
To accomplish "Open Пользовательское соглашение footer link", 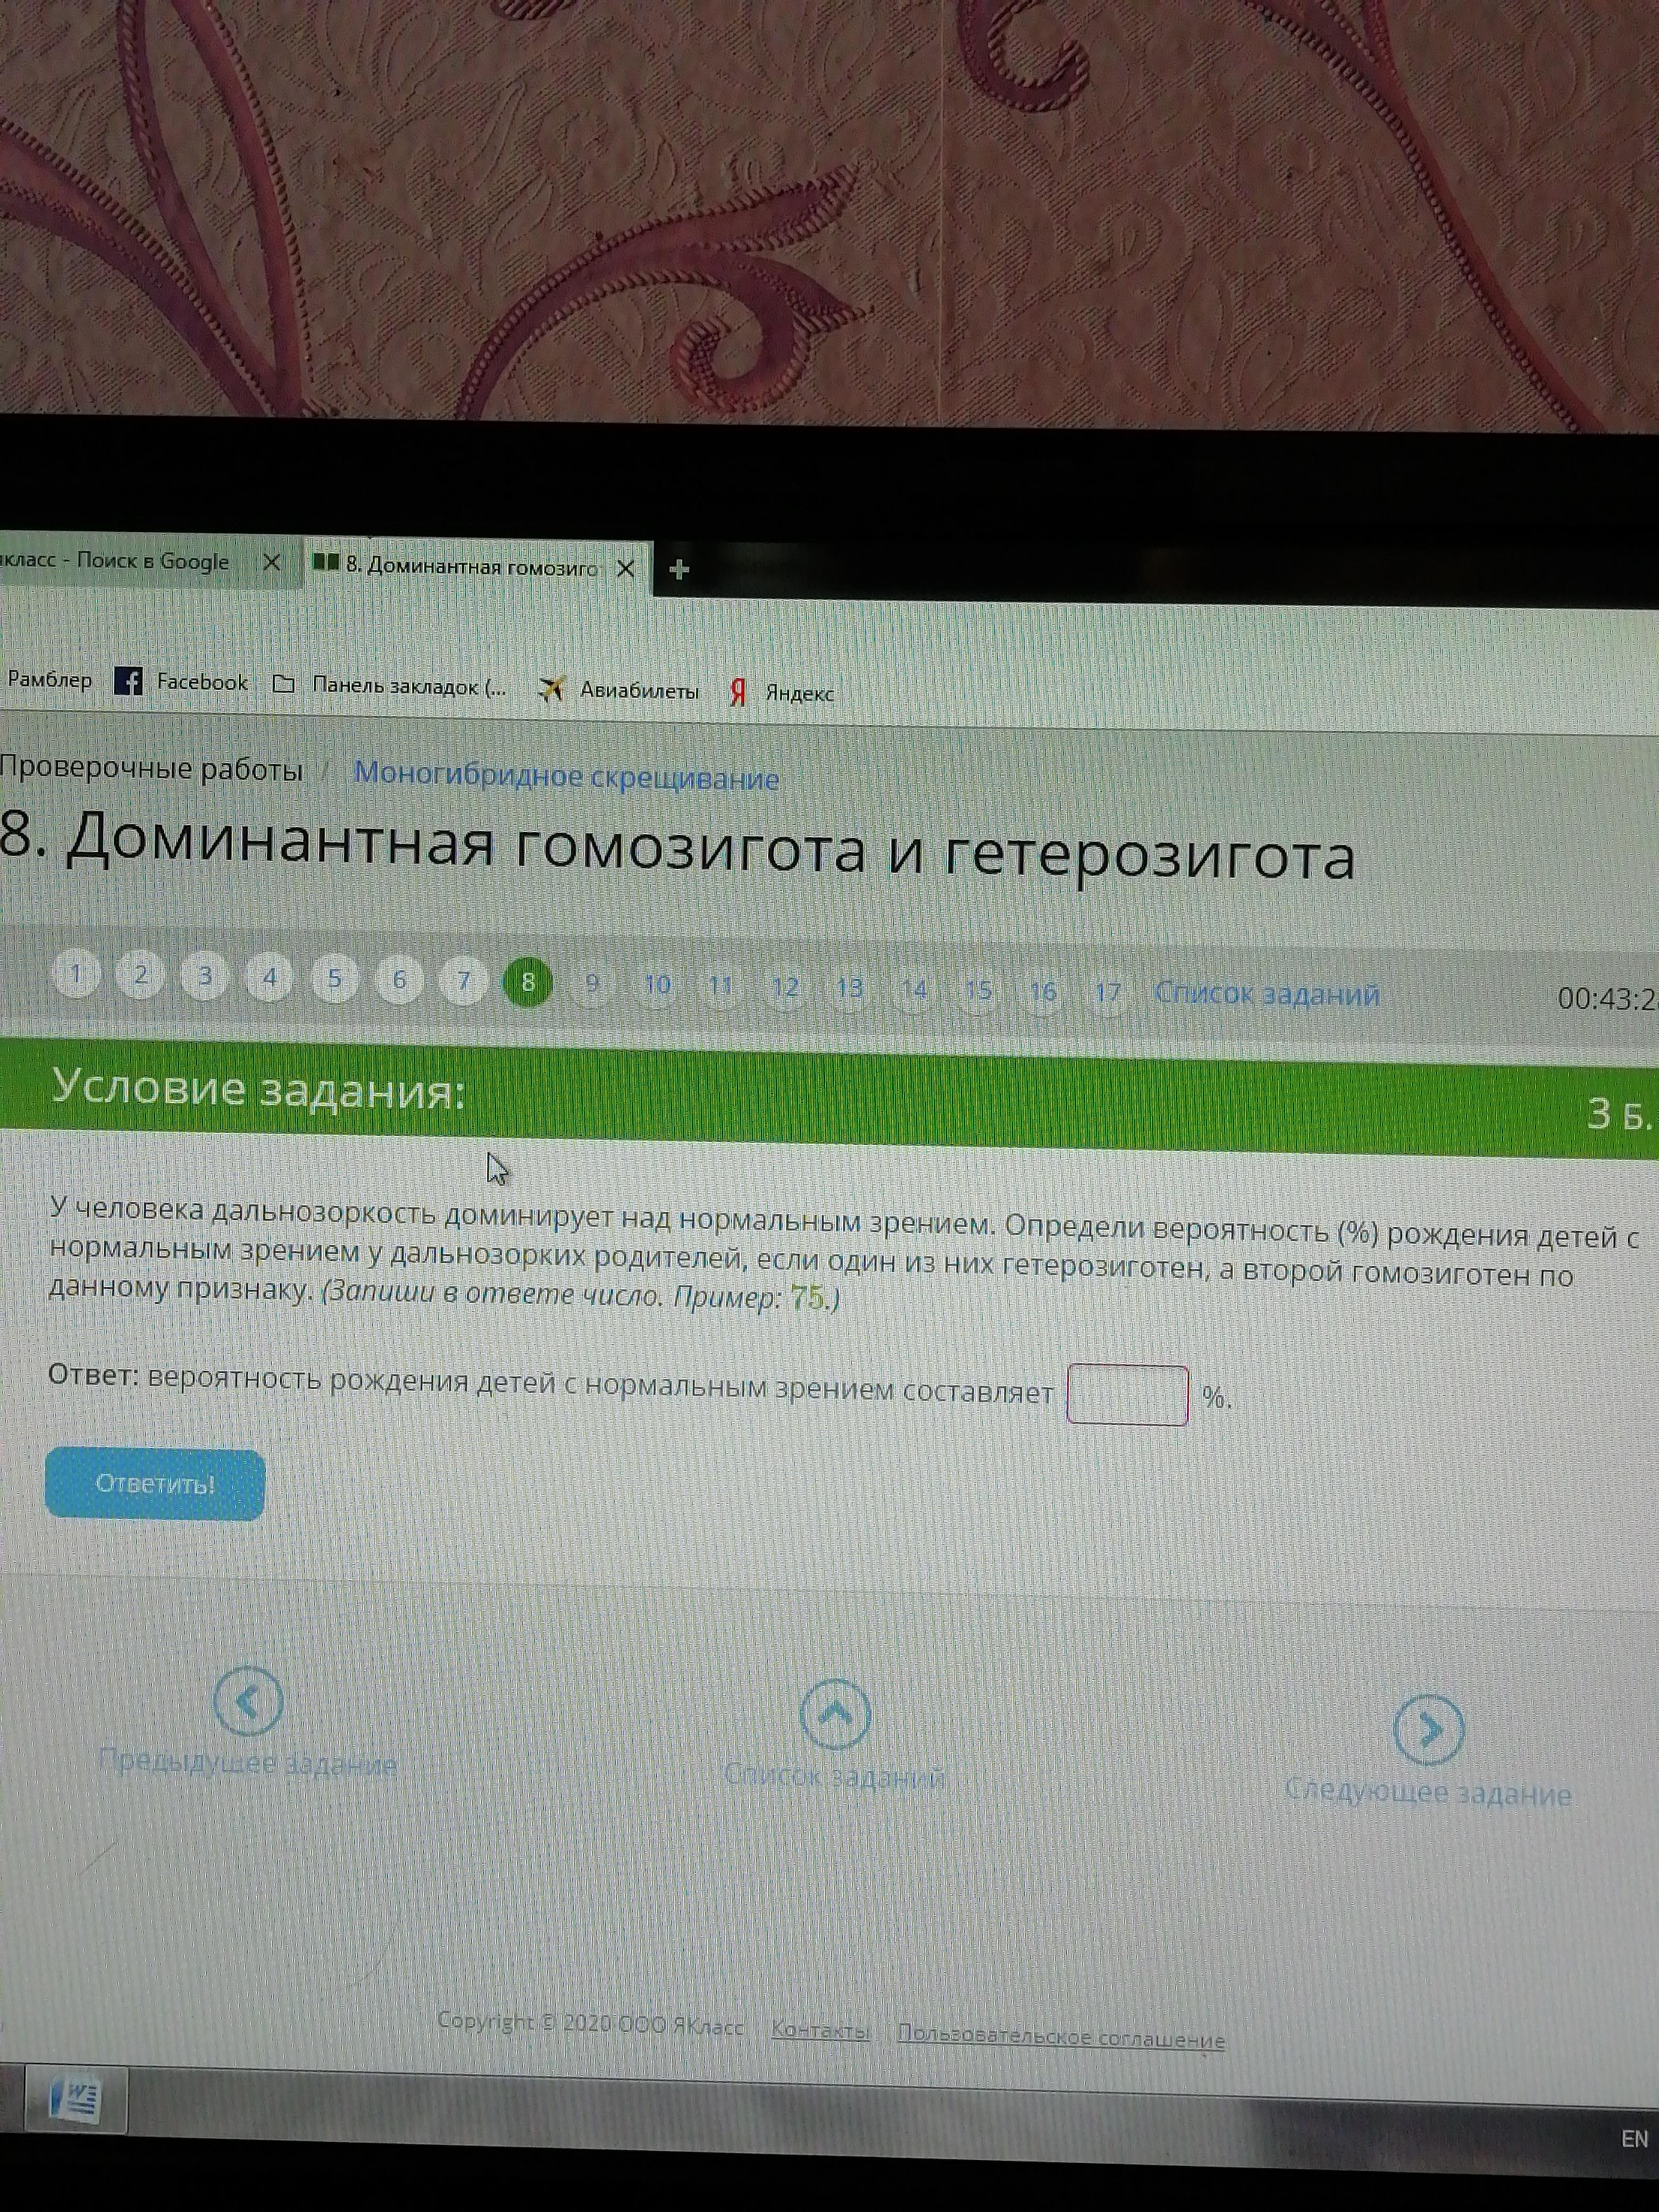I will coord(1061,2036).
